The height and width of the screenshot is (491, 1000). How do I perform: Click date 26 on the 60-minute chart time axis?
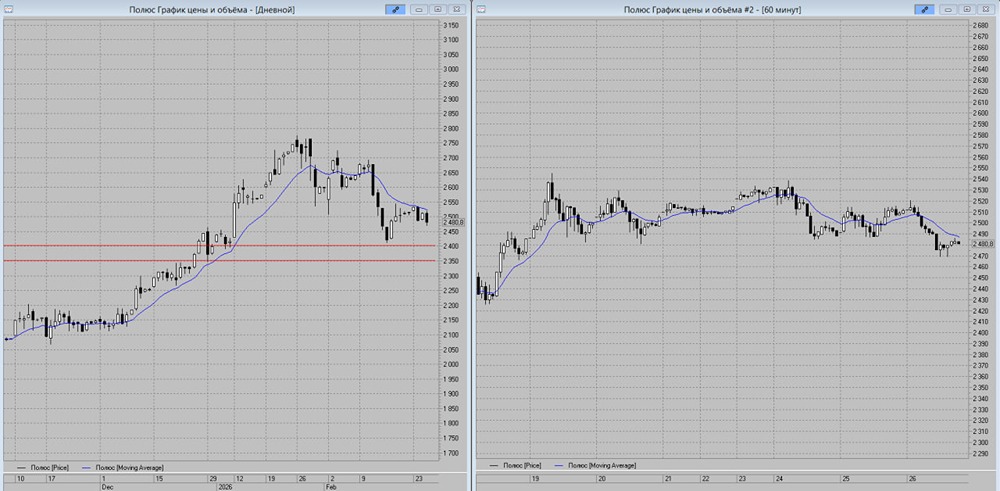[x=912, y=478]
